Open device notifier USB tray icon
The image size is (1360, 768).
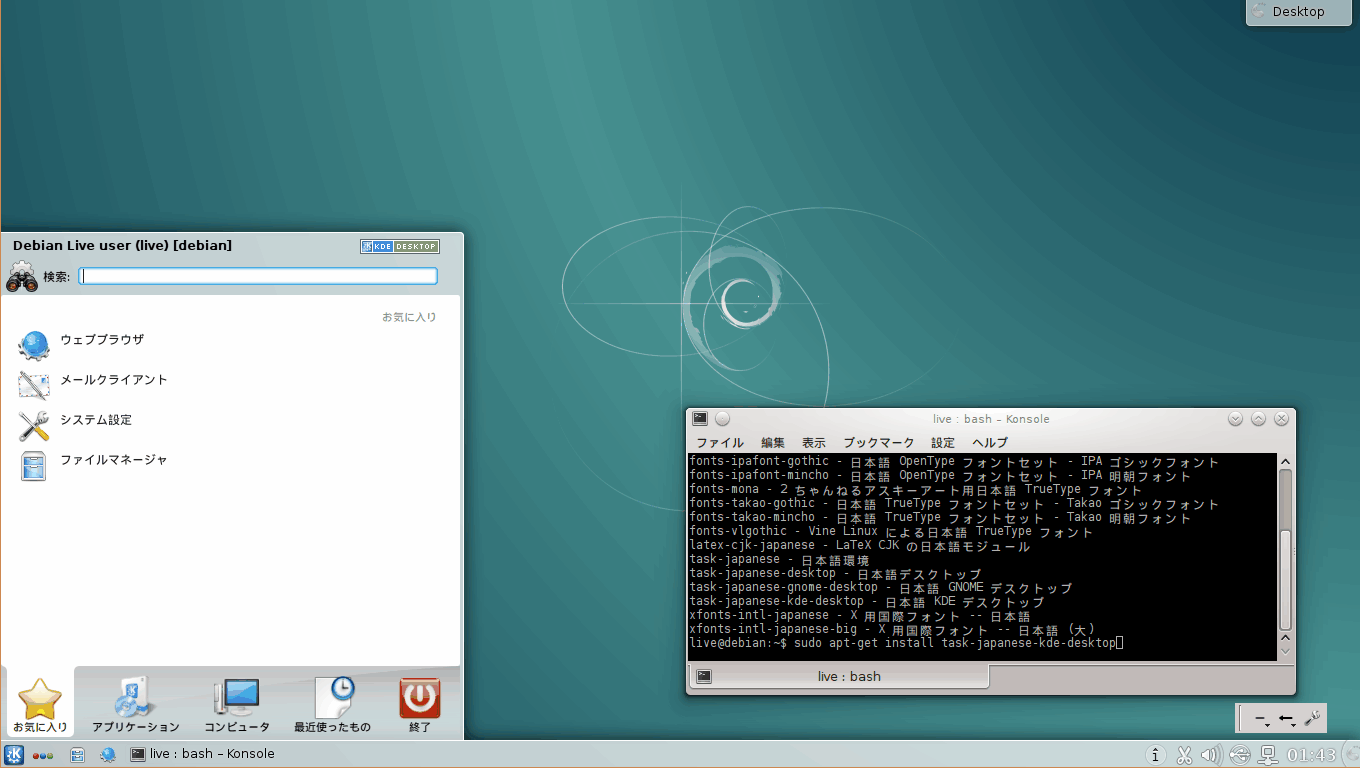tap(1240, 755)
